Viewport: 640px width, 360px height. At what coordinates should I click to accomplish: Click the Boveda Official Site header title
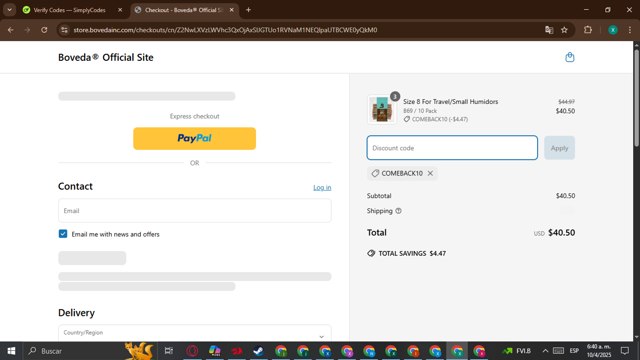tap(106, 58)
